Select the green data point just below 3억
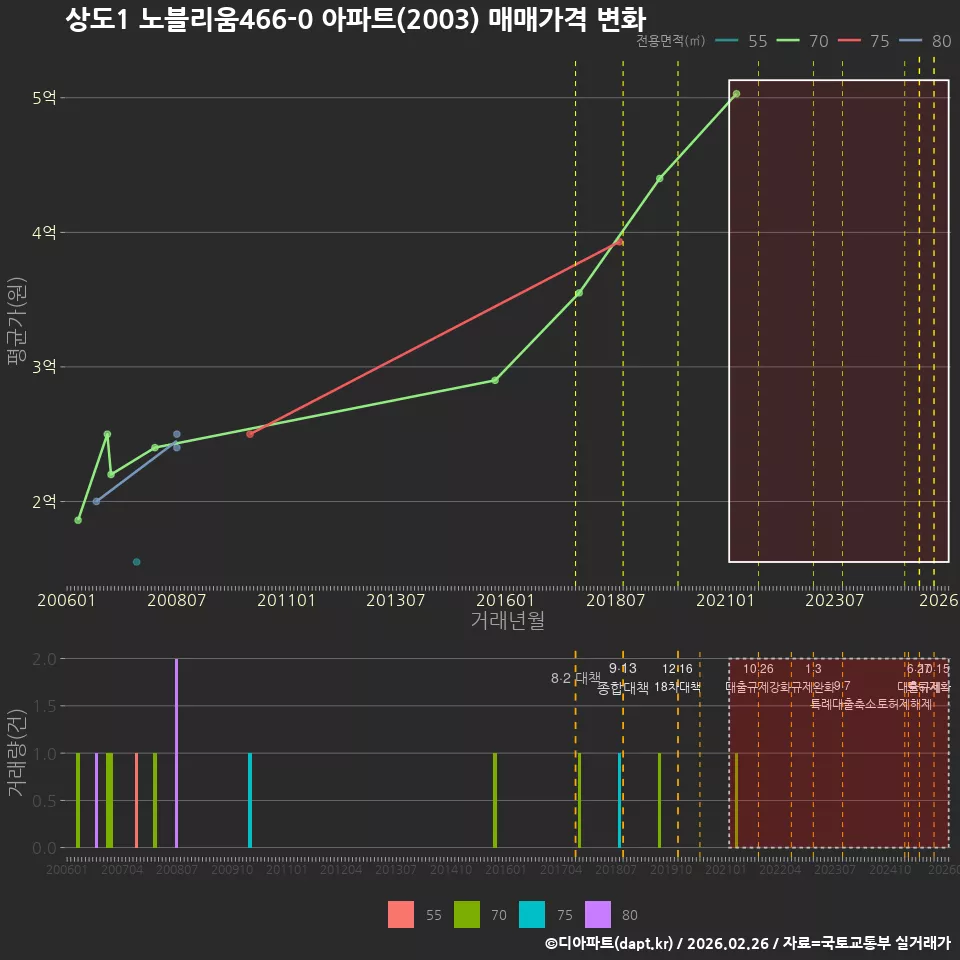Viewport: 960px width, 960px height. (x=495, y=380)
